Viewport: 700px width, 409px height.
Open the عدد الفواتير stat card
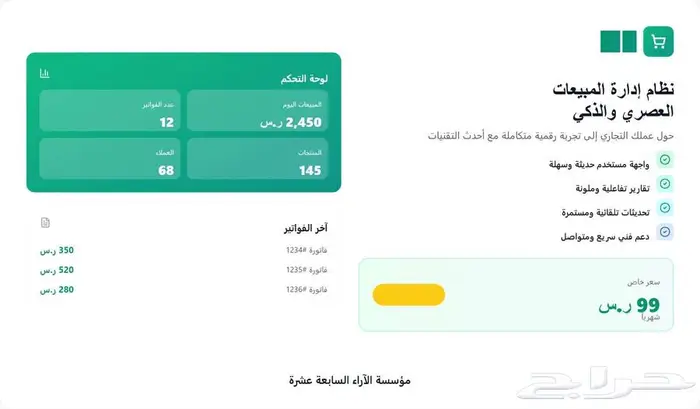pos(110,111)
